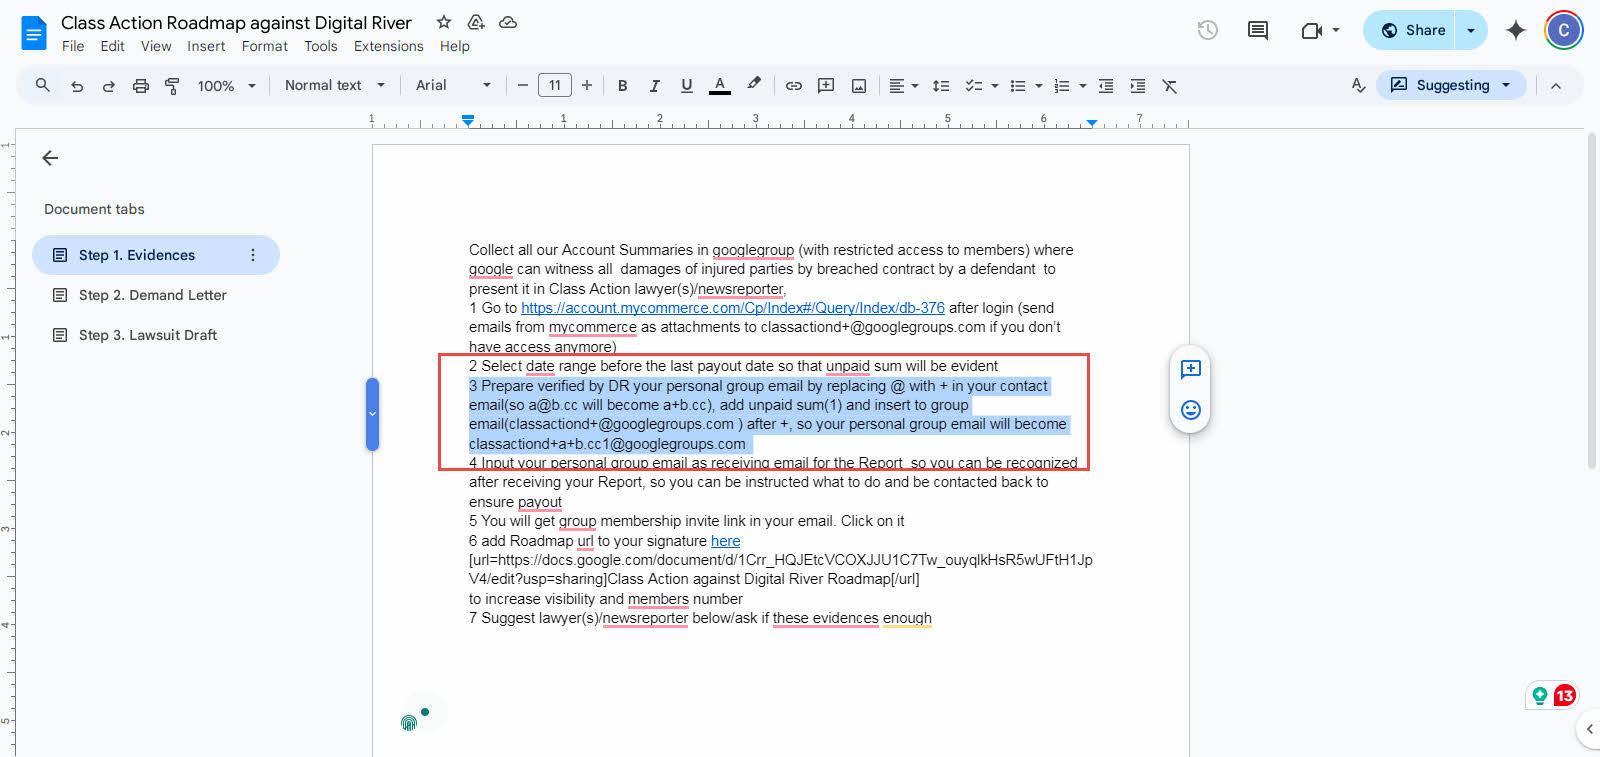Open version history clock icon

coord(1208,30)
